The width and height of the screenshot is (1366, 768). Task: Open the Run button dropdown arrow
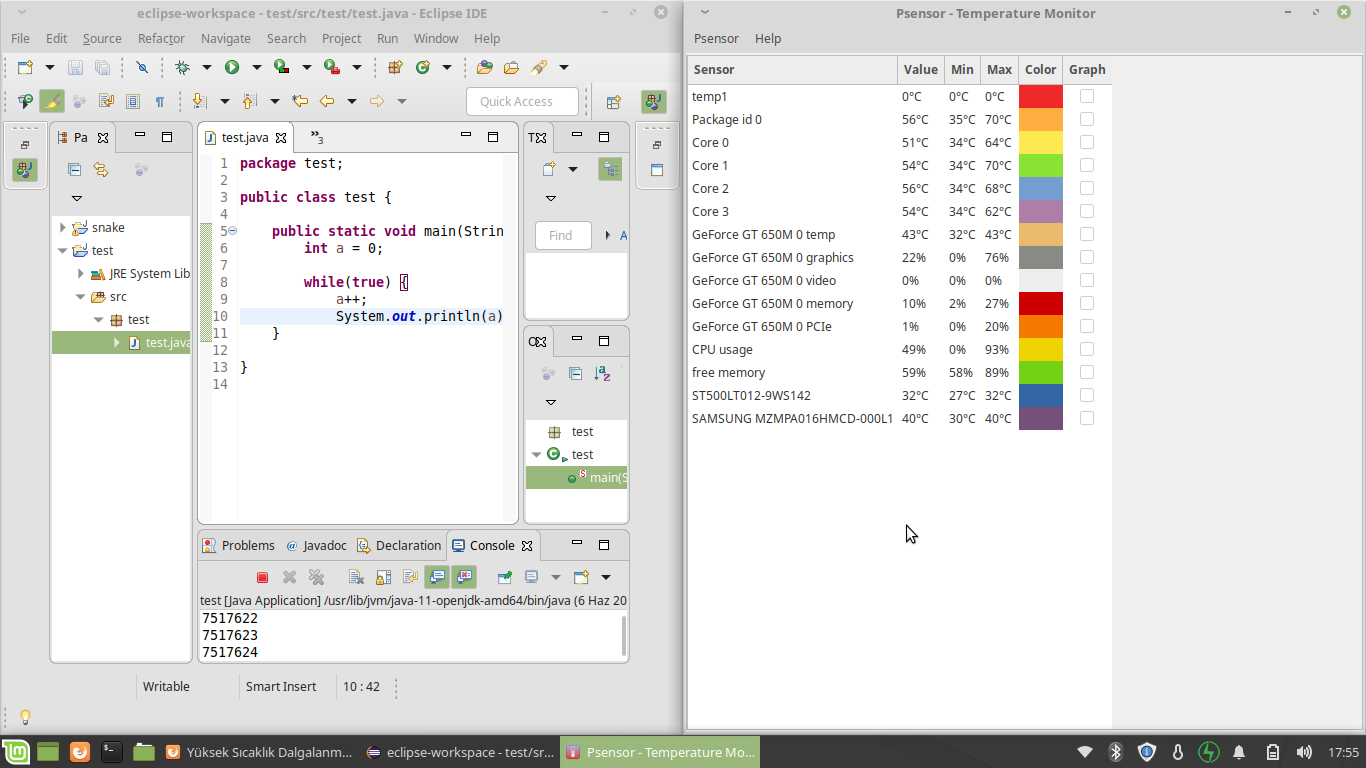[x=256, y=67]
